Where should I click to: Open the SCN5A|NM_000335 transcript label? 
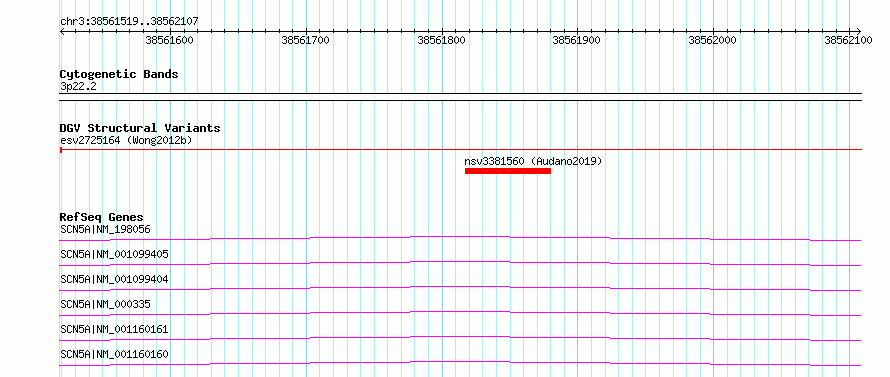point(105,304)
